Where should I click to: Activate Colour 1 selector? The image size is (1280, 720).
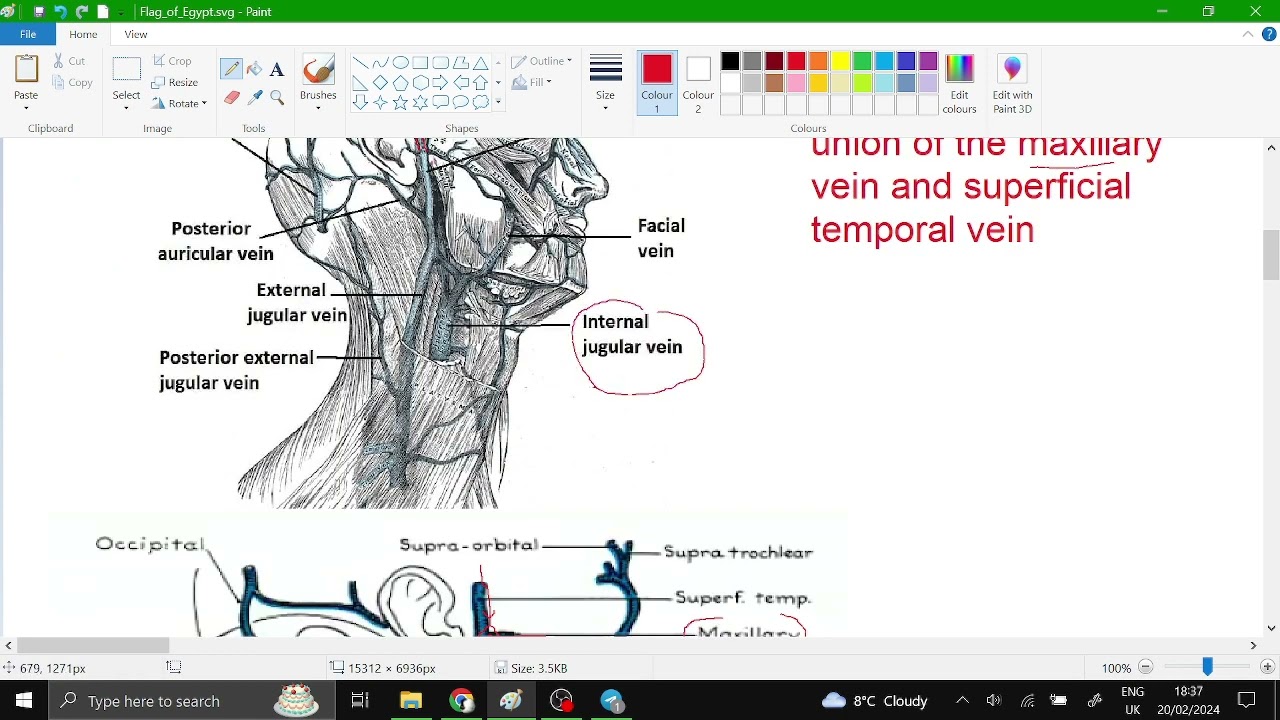657,84
